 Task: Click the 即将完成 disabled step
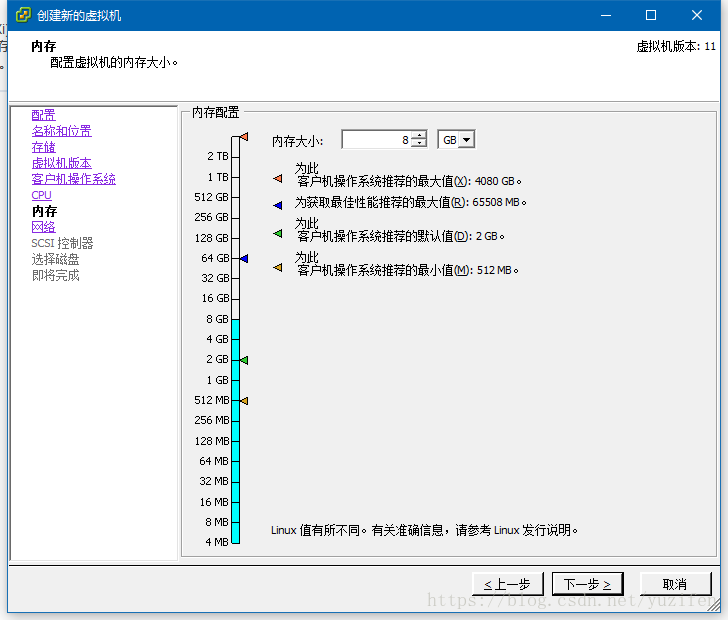pyautogui.click(x=56, y=275)
